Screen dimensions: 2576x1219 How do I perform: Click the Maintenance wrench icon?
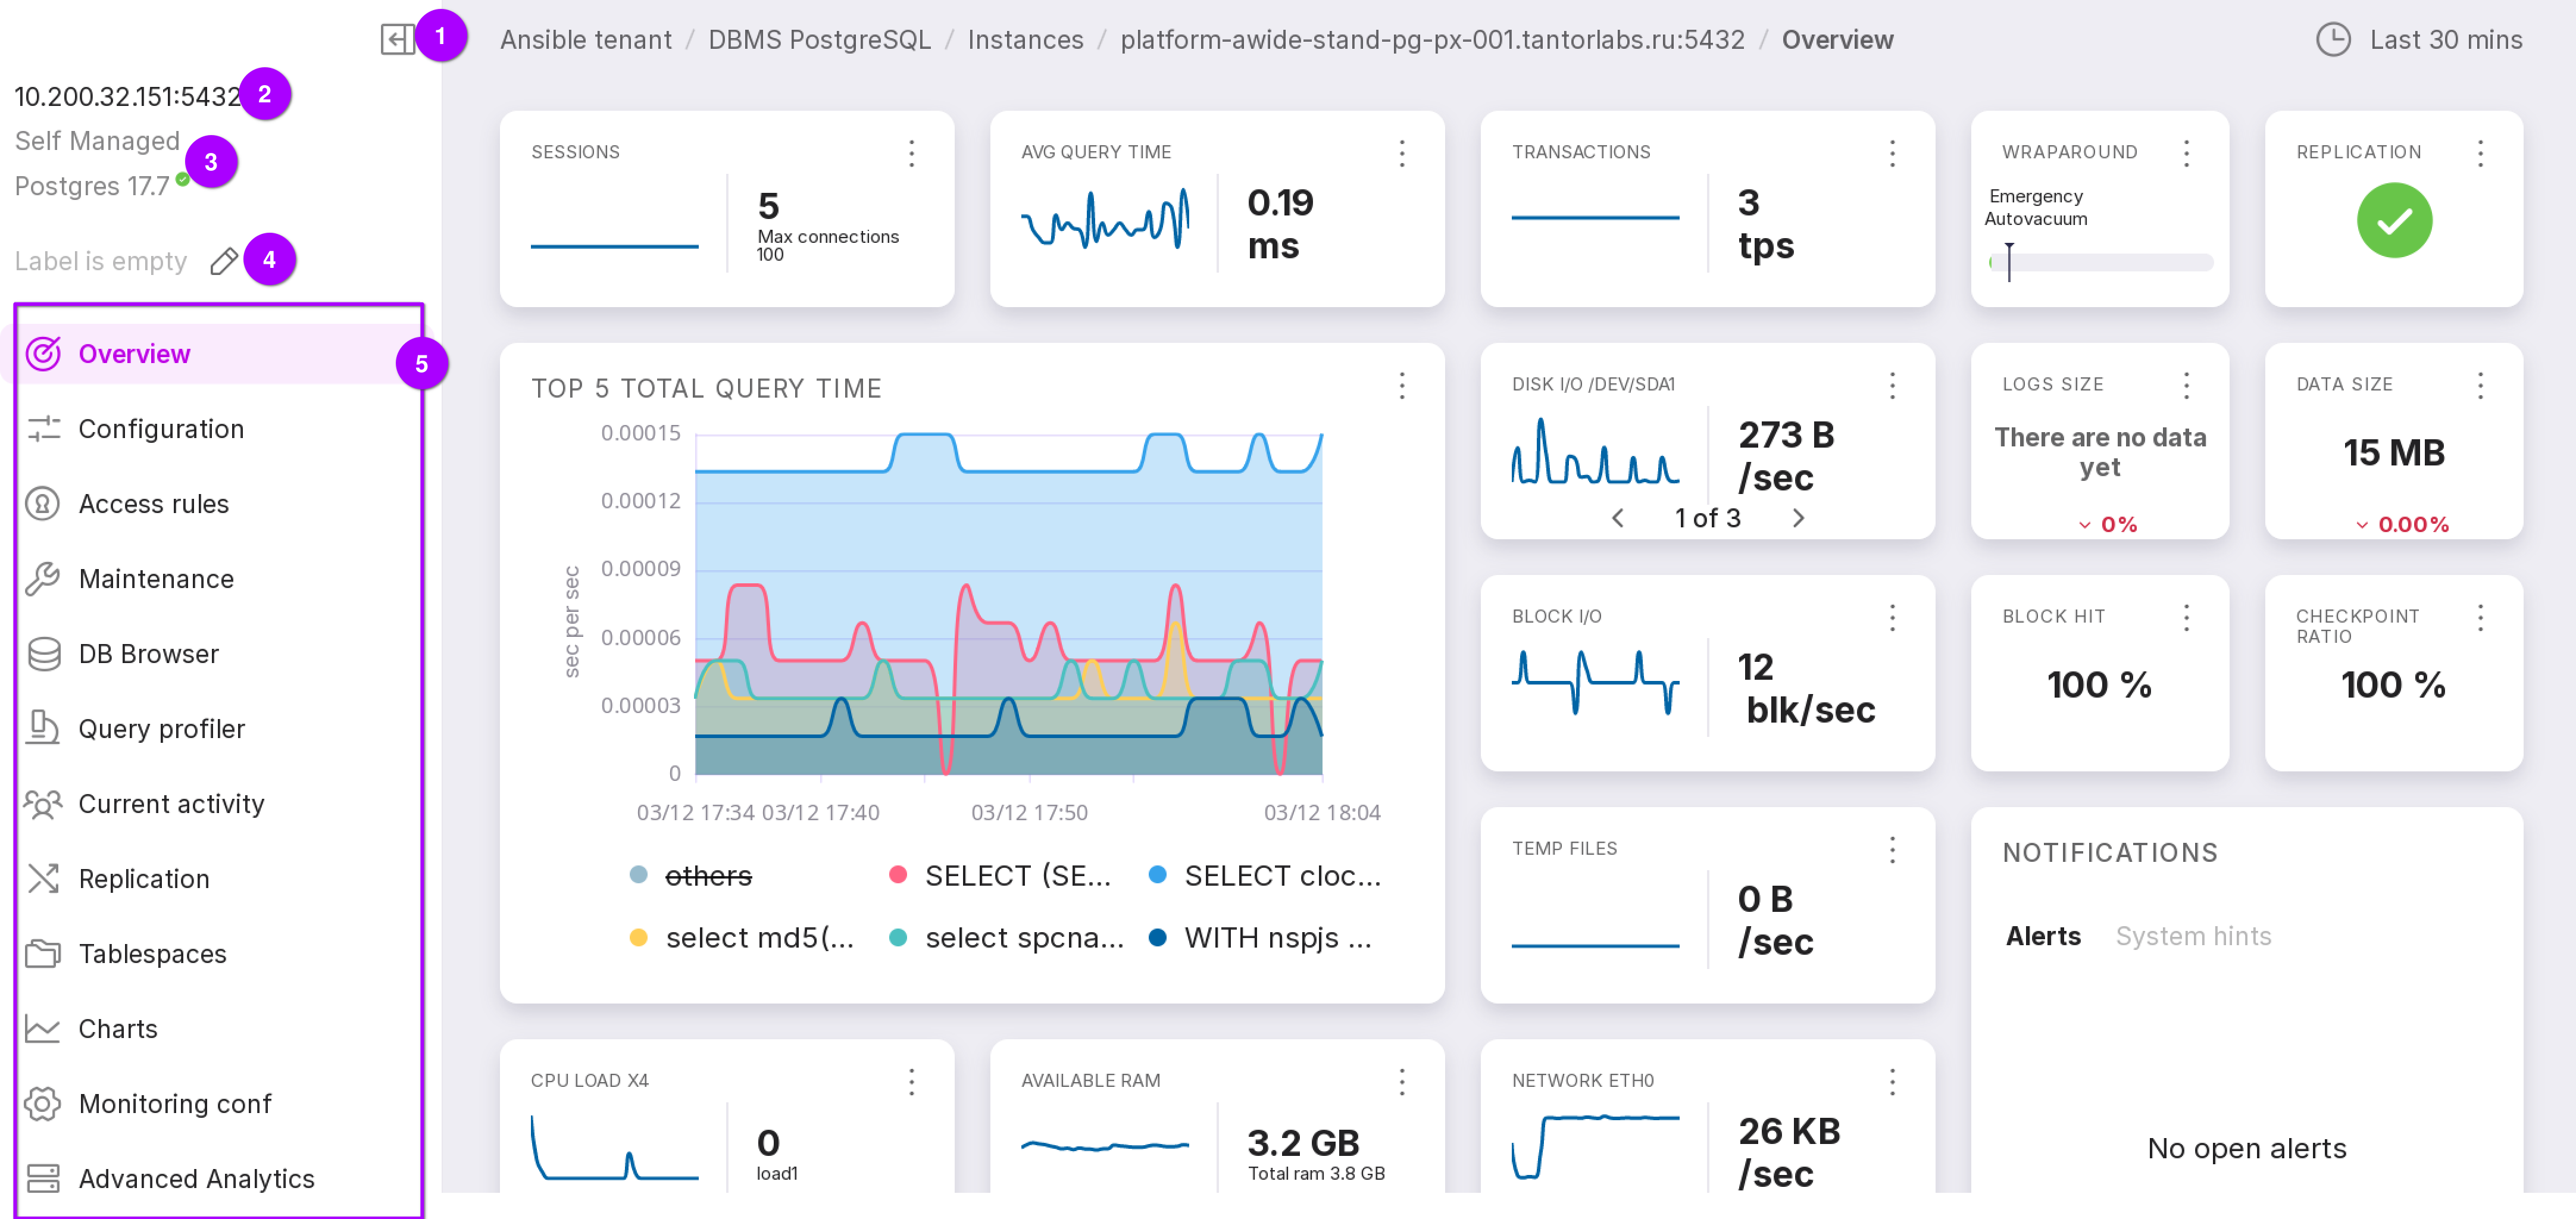43,579
